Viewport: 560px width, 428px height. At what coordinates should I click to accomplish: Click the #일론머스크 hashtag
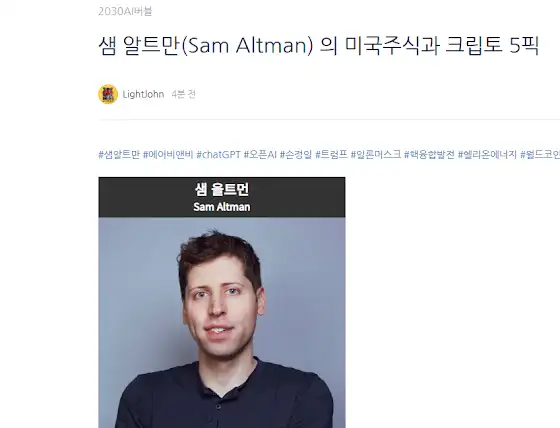[376, 155]
